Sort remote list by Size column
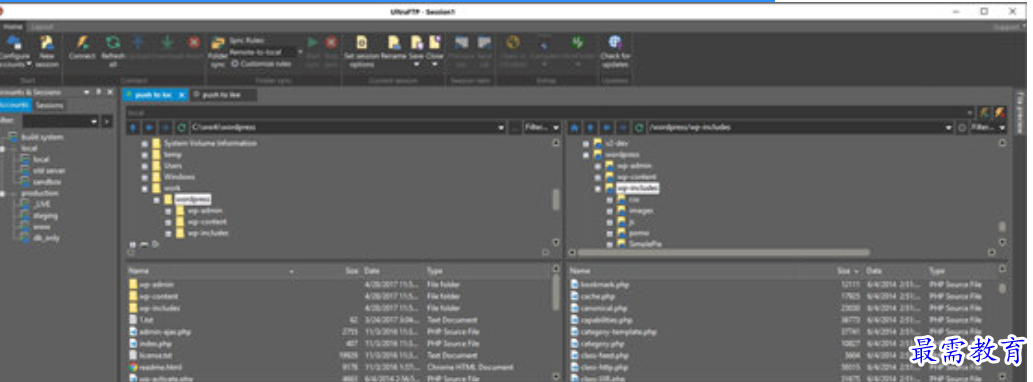 [848, 271]
